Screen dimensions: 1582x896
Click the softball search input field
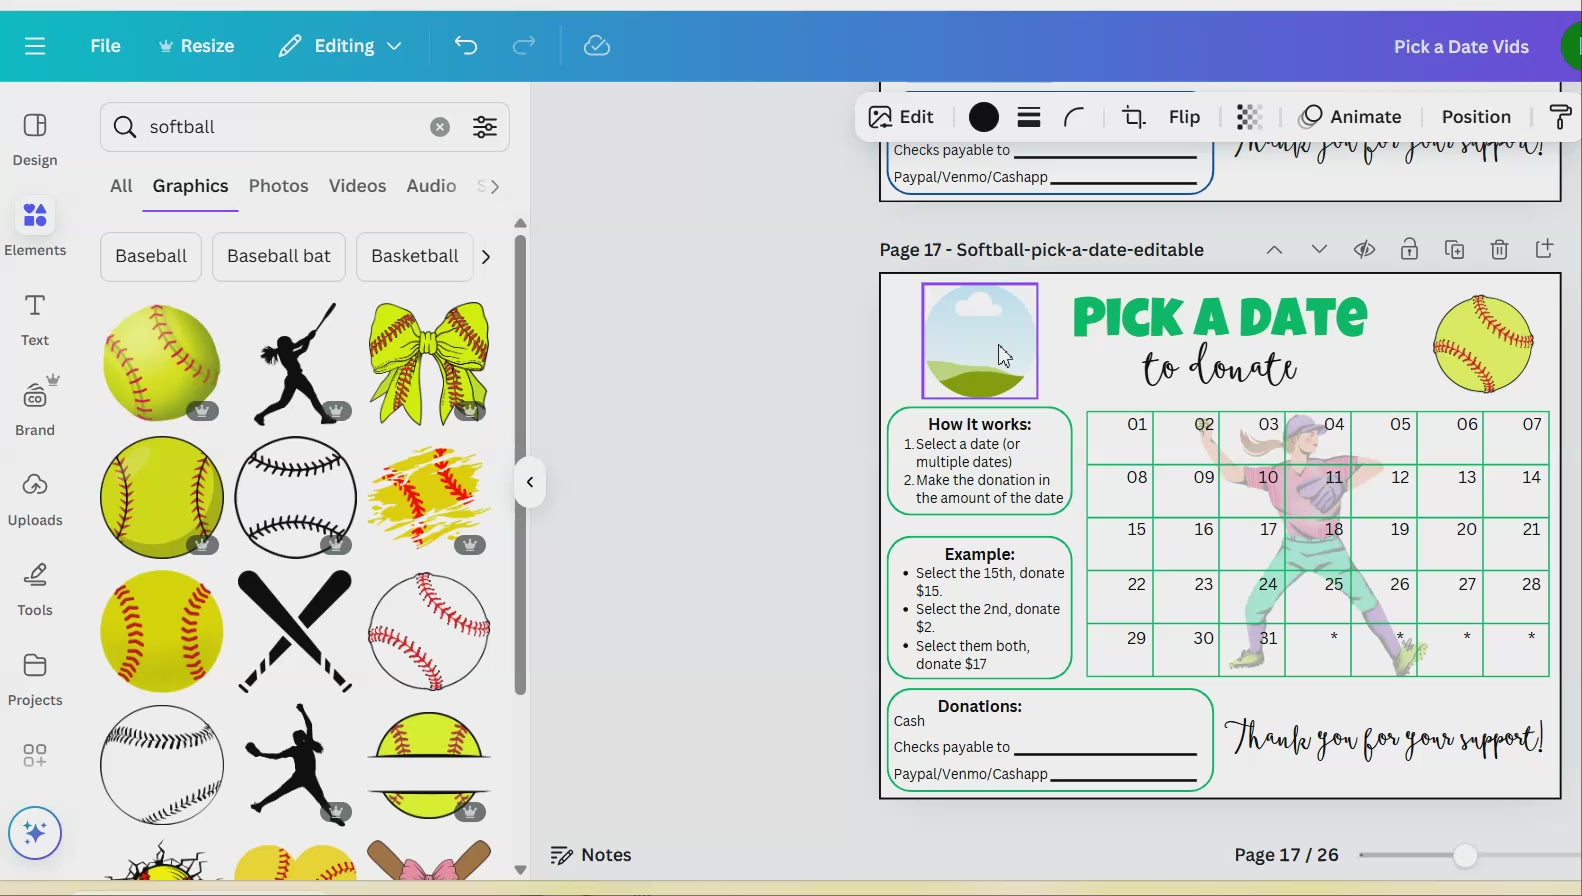[280, 127]
